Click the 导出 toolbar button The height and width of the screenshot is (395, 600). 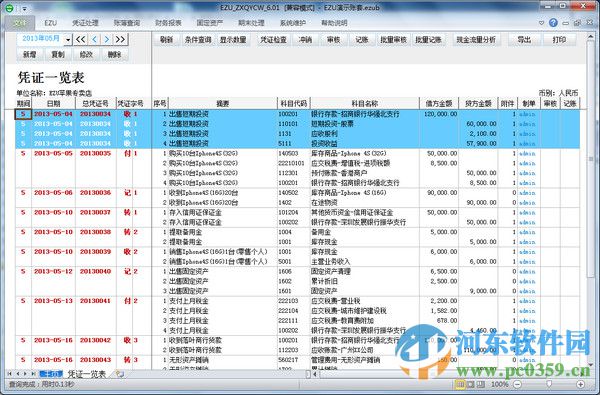(x=524, y=39)
